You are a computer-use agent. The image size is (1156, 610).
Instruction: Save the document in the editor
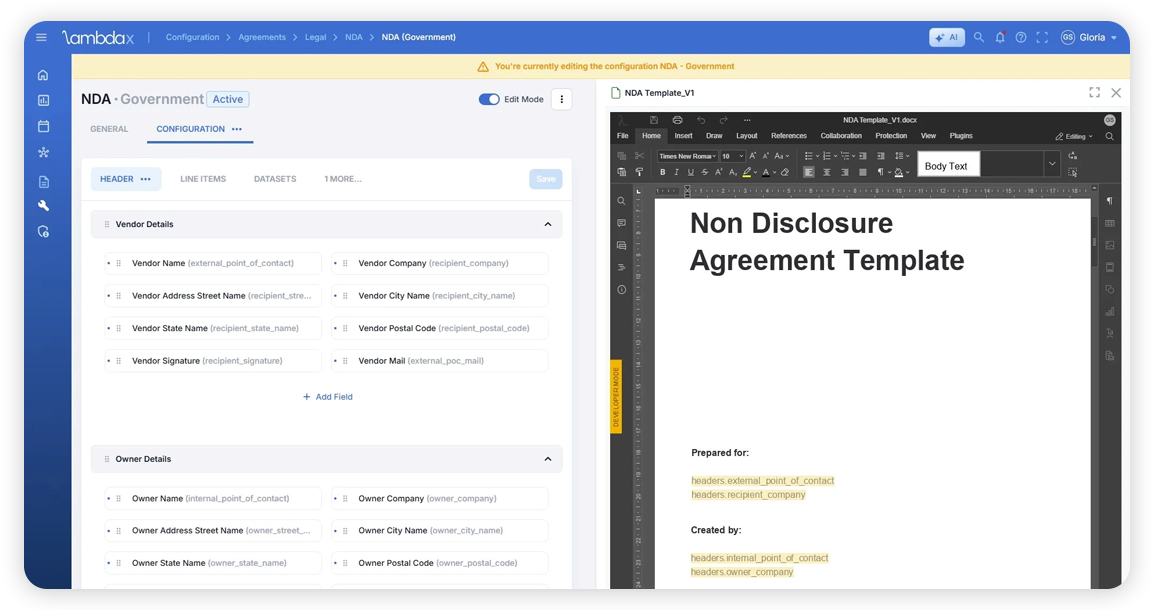coord(654,119)
